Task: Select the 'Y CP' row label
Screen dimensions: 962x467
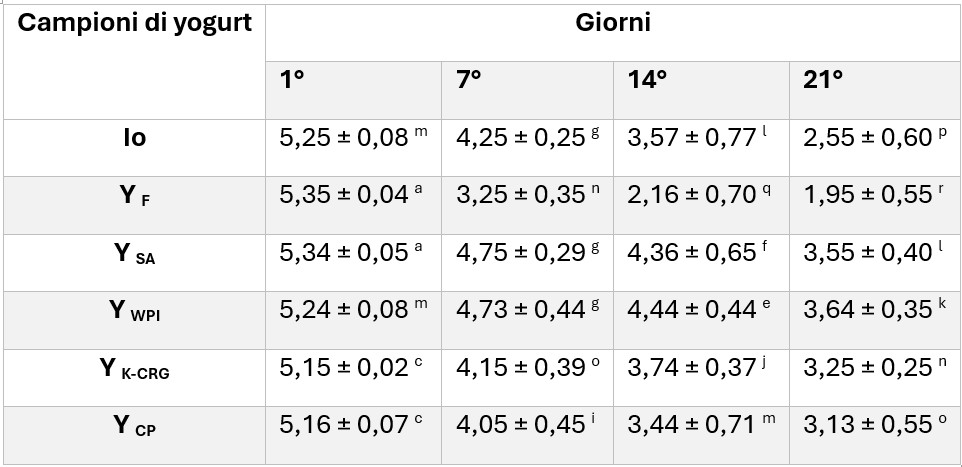Action: coord(134,435)
